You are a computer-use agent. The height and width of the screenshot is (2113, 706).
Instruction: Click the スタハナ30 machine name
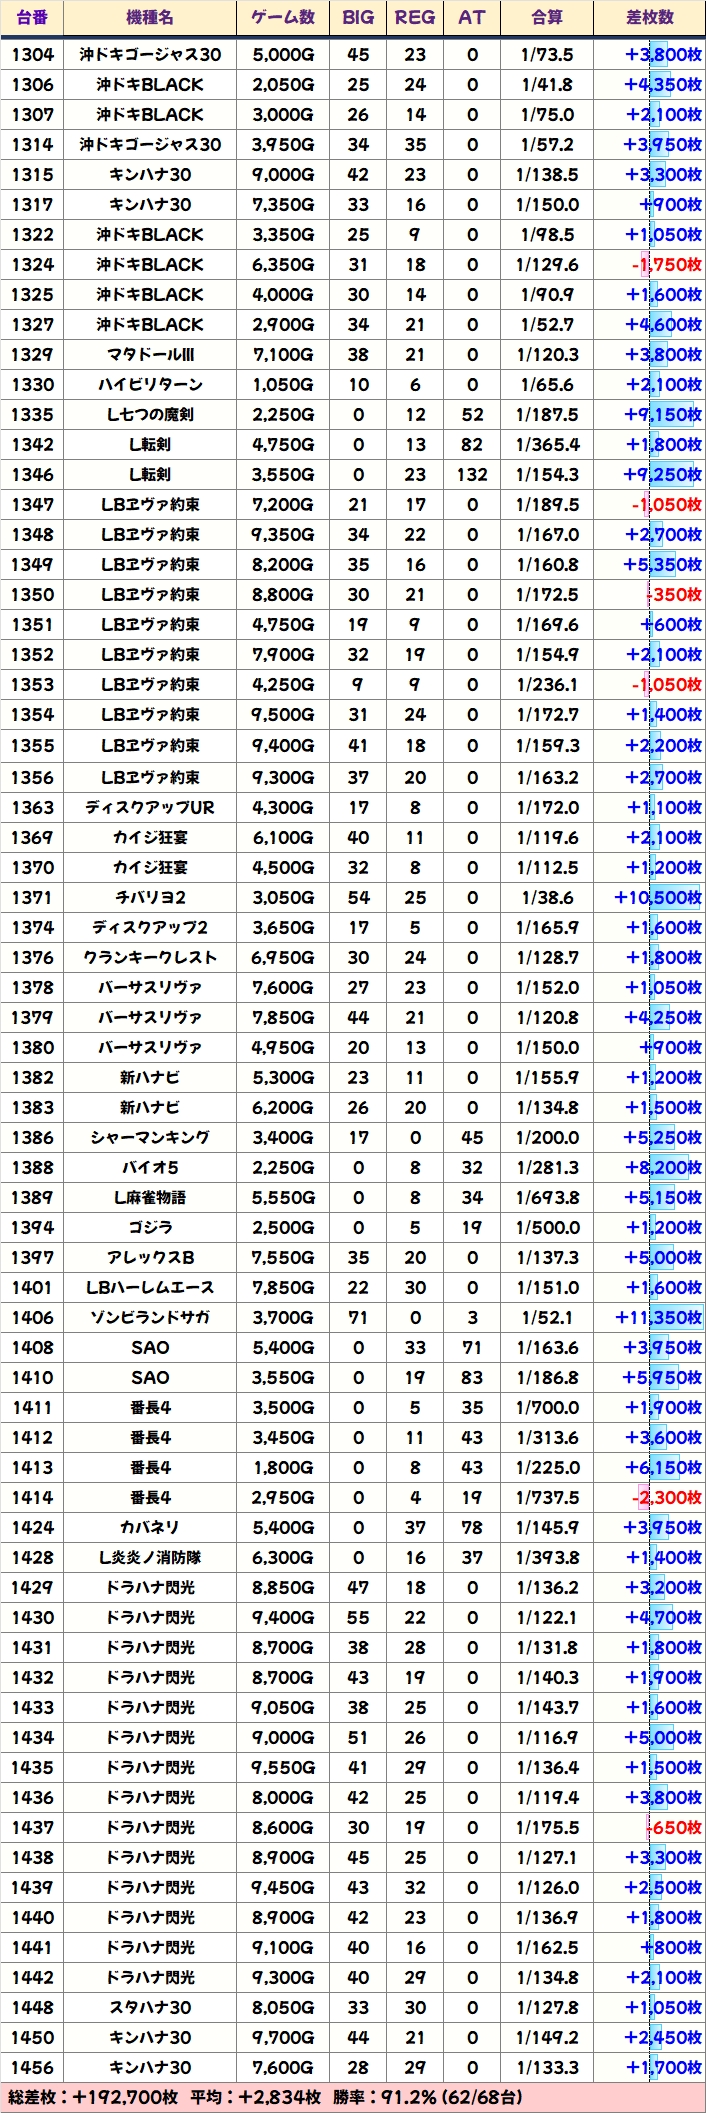click(x=150, y=2007)
